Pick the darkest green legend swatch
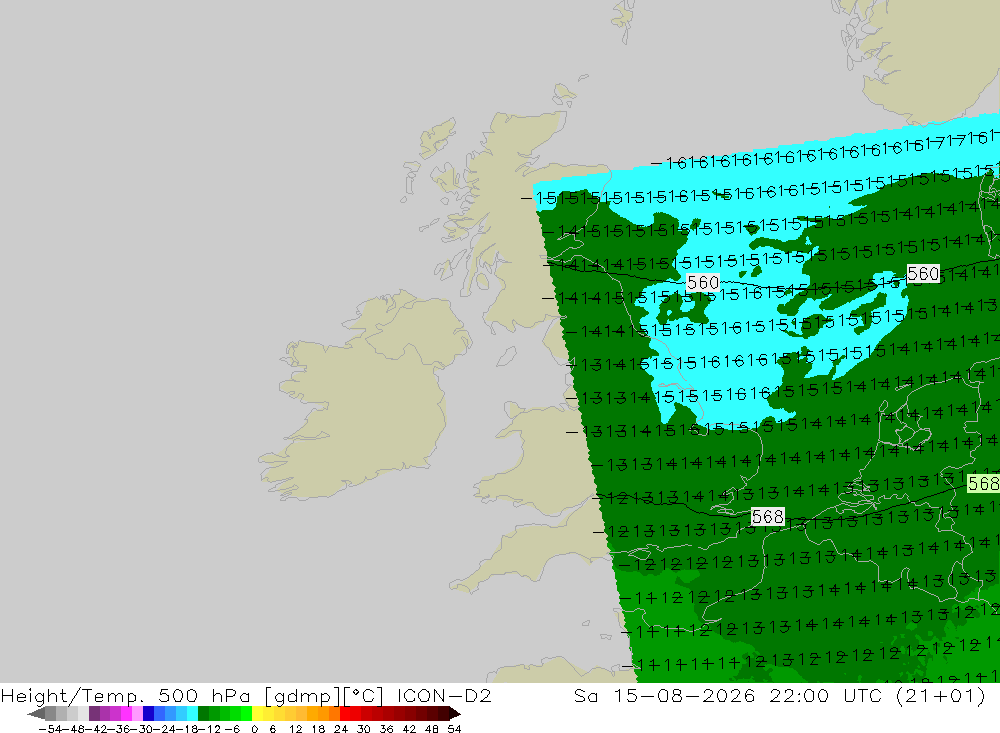1000x733 pixels. pos(203,714)
